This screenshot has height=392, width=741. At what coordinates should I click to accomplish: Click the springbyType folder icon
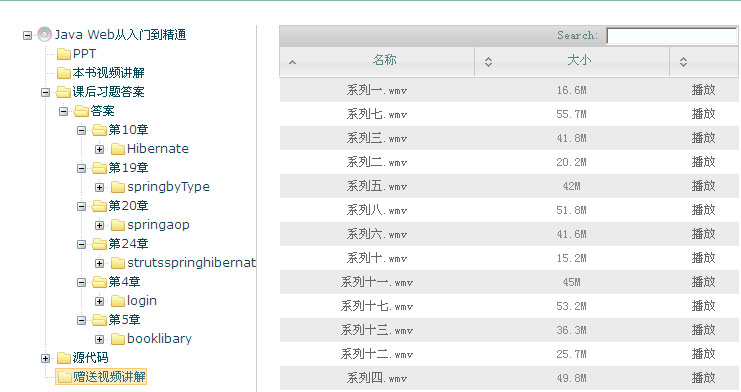[118, 187]
